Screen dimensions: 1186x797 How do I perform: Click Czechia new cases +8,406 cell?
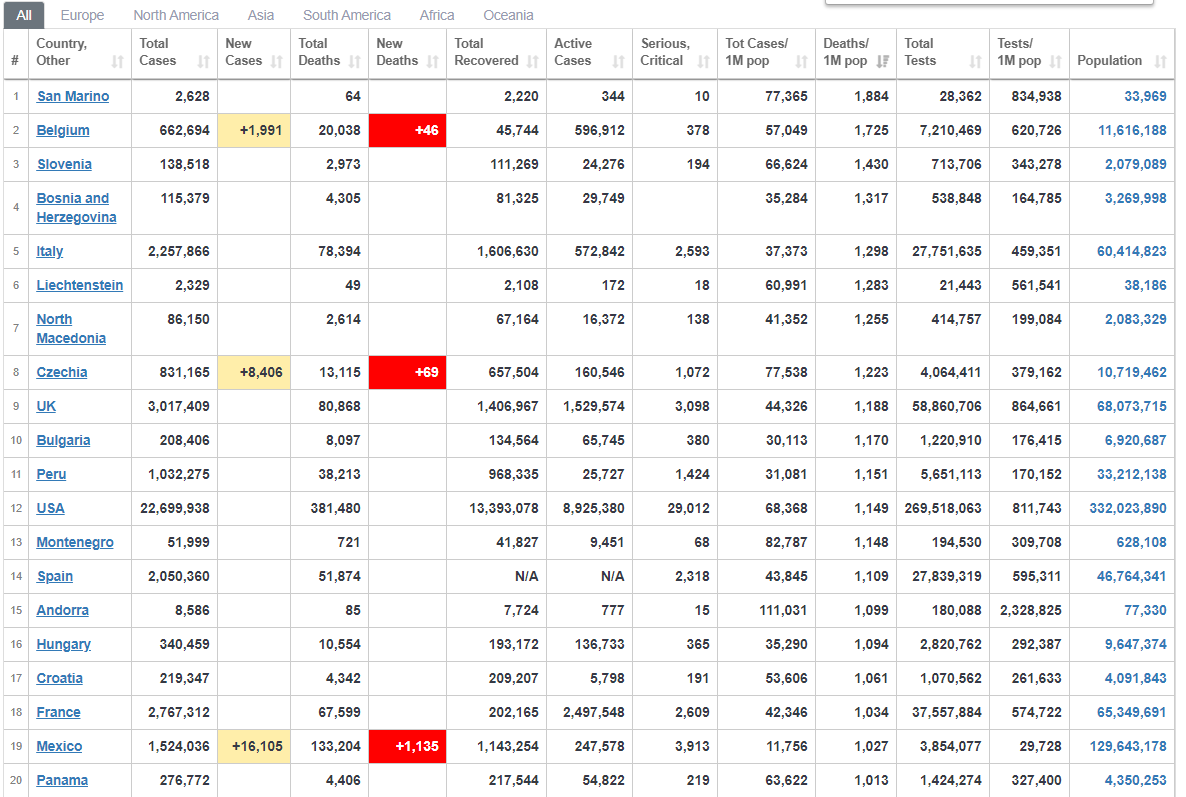point(254,372)
